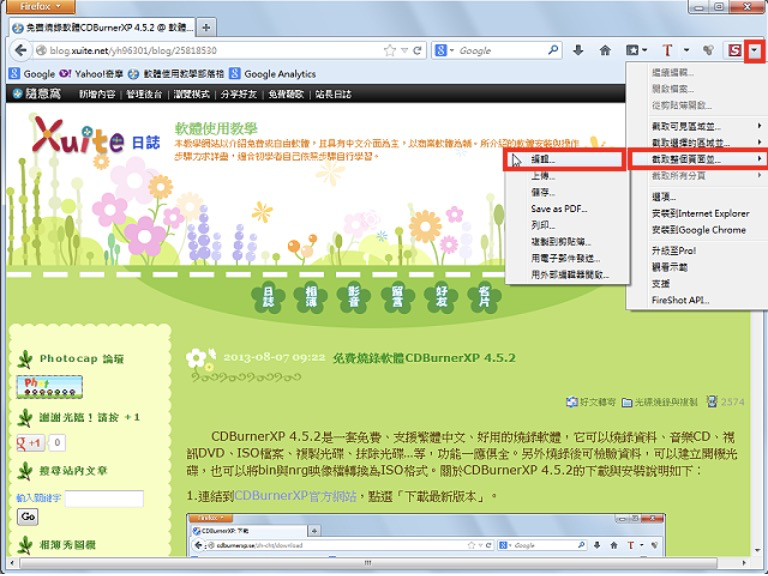This screenshot has height=576, width=768.
Task: Open the Google Analytics bookmark
Action: [x=273, y=74]
